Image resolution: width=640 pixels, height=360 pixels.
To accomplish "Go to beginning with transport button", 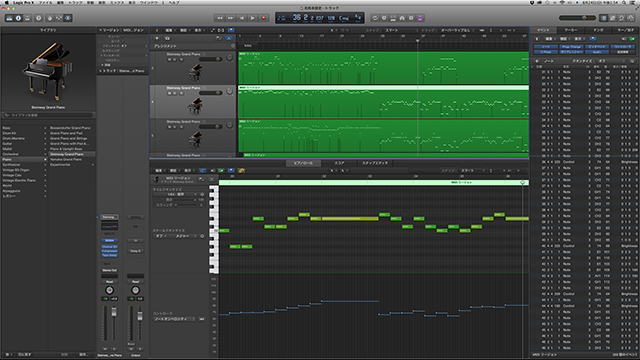I will (x=242, y=18).
